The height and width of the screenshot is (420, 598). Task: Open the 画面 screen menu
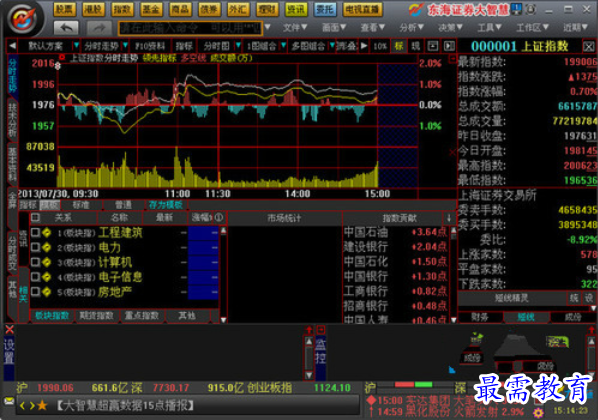pos(334,27)
